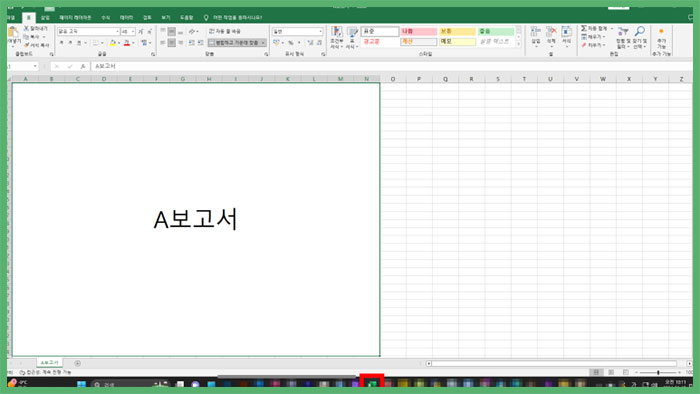This screenshot has height=394, width=700.
Task: Add a new sheet with plus button
Action: [x=77, y=363]
